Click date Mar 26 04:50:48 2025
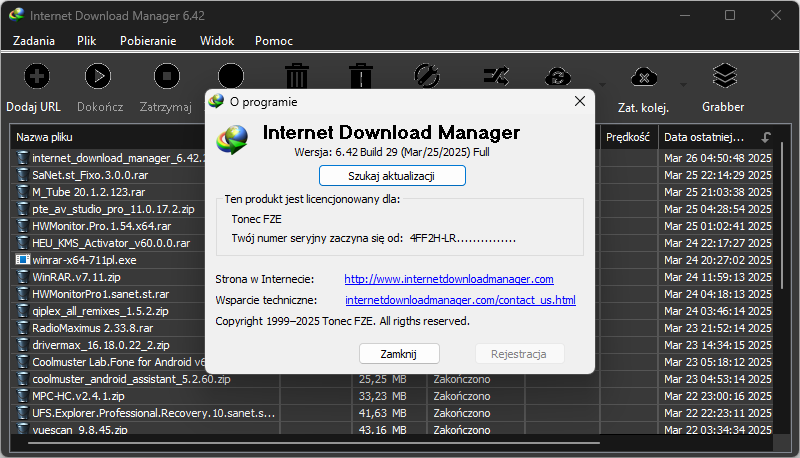The image size is (800, 458). (718, 158)
